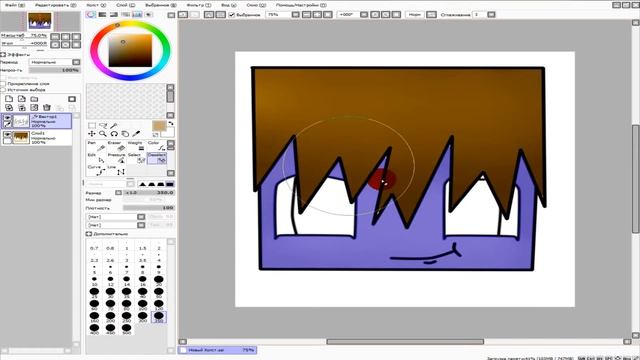Collapse the Дополнительно section

89,234
